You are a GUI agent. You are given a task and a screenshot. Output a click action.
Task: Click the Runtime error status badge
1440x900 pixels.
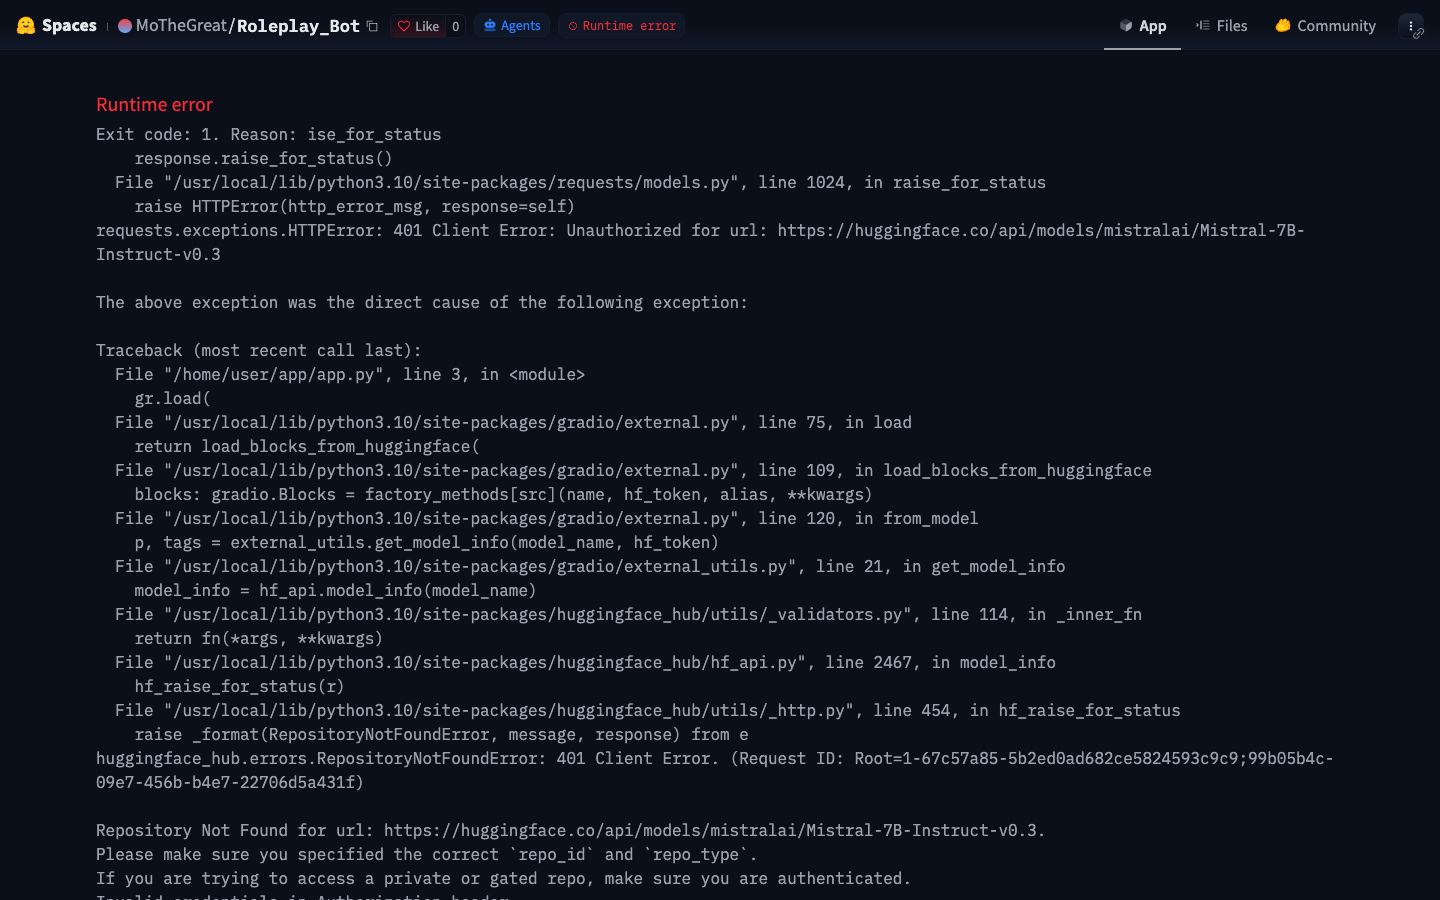(x=622, y=26)
